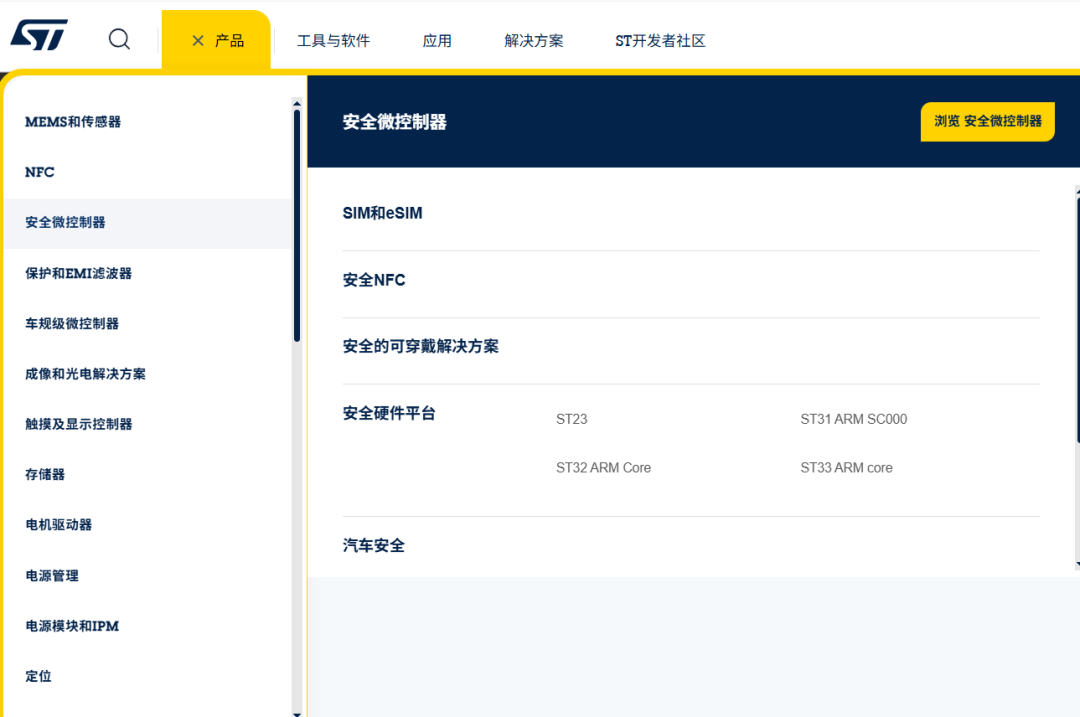Screen dimensions: 1080x717
Task: Click sidebar scrollbar up arrow
Action: click(x=297, y=104)
